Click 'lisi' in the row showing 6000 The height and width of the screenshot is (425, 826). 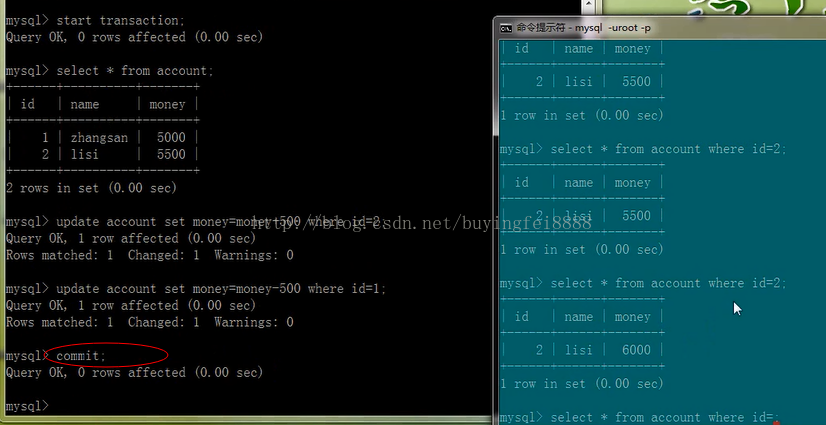pos(578,350)
